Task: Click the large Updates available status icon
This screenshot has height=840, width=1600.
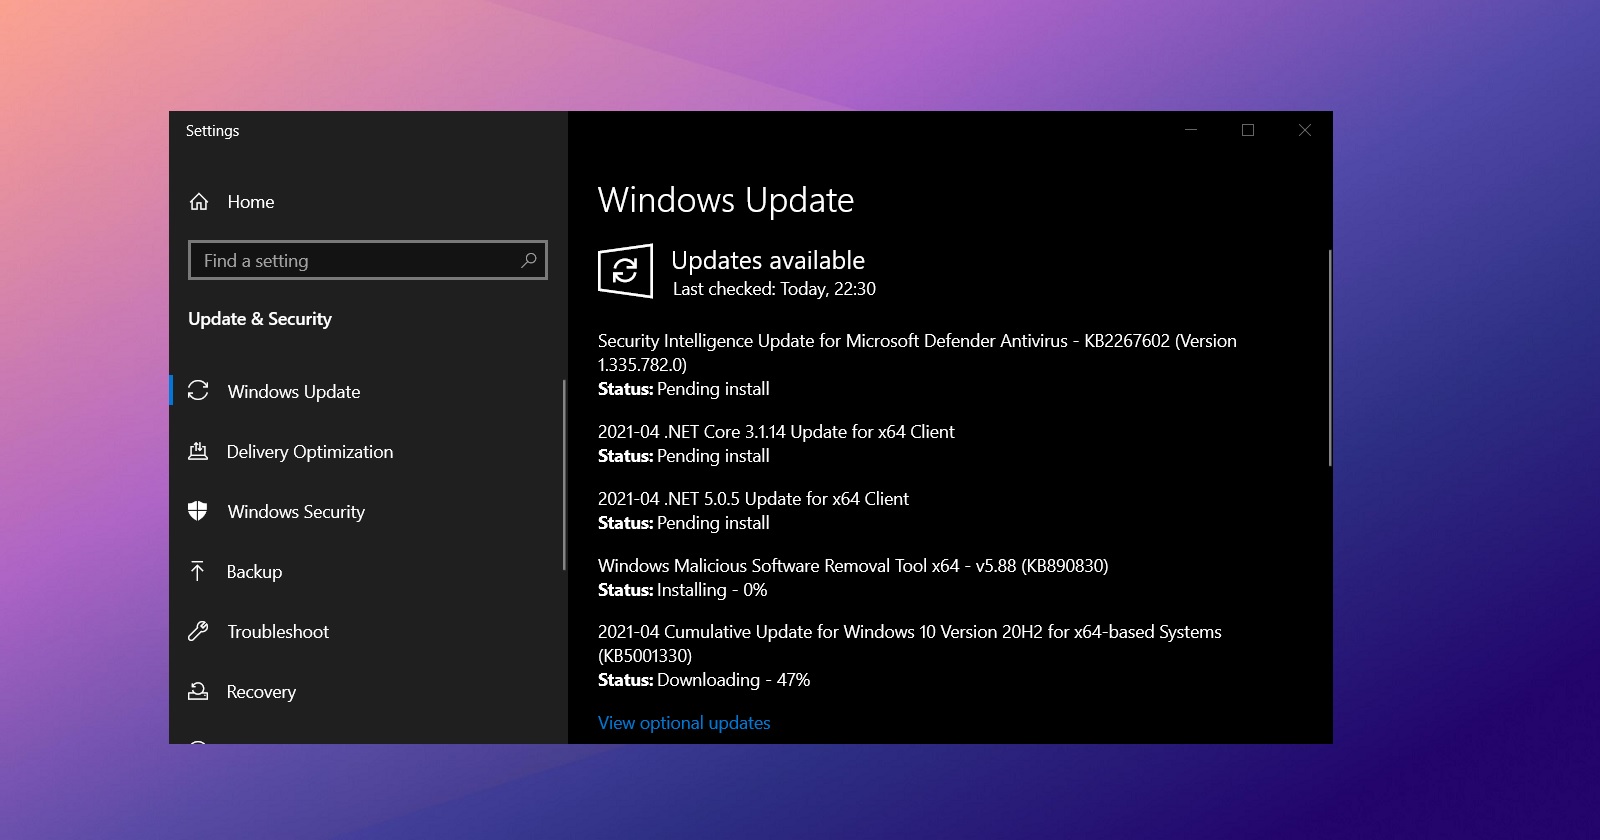Action: [x=625, y=271]
